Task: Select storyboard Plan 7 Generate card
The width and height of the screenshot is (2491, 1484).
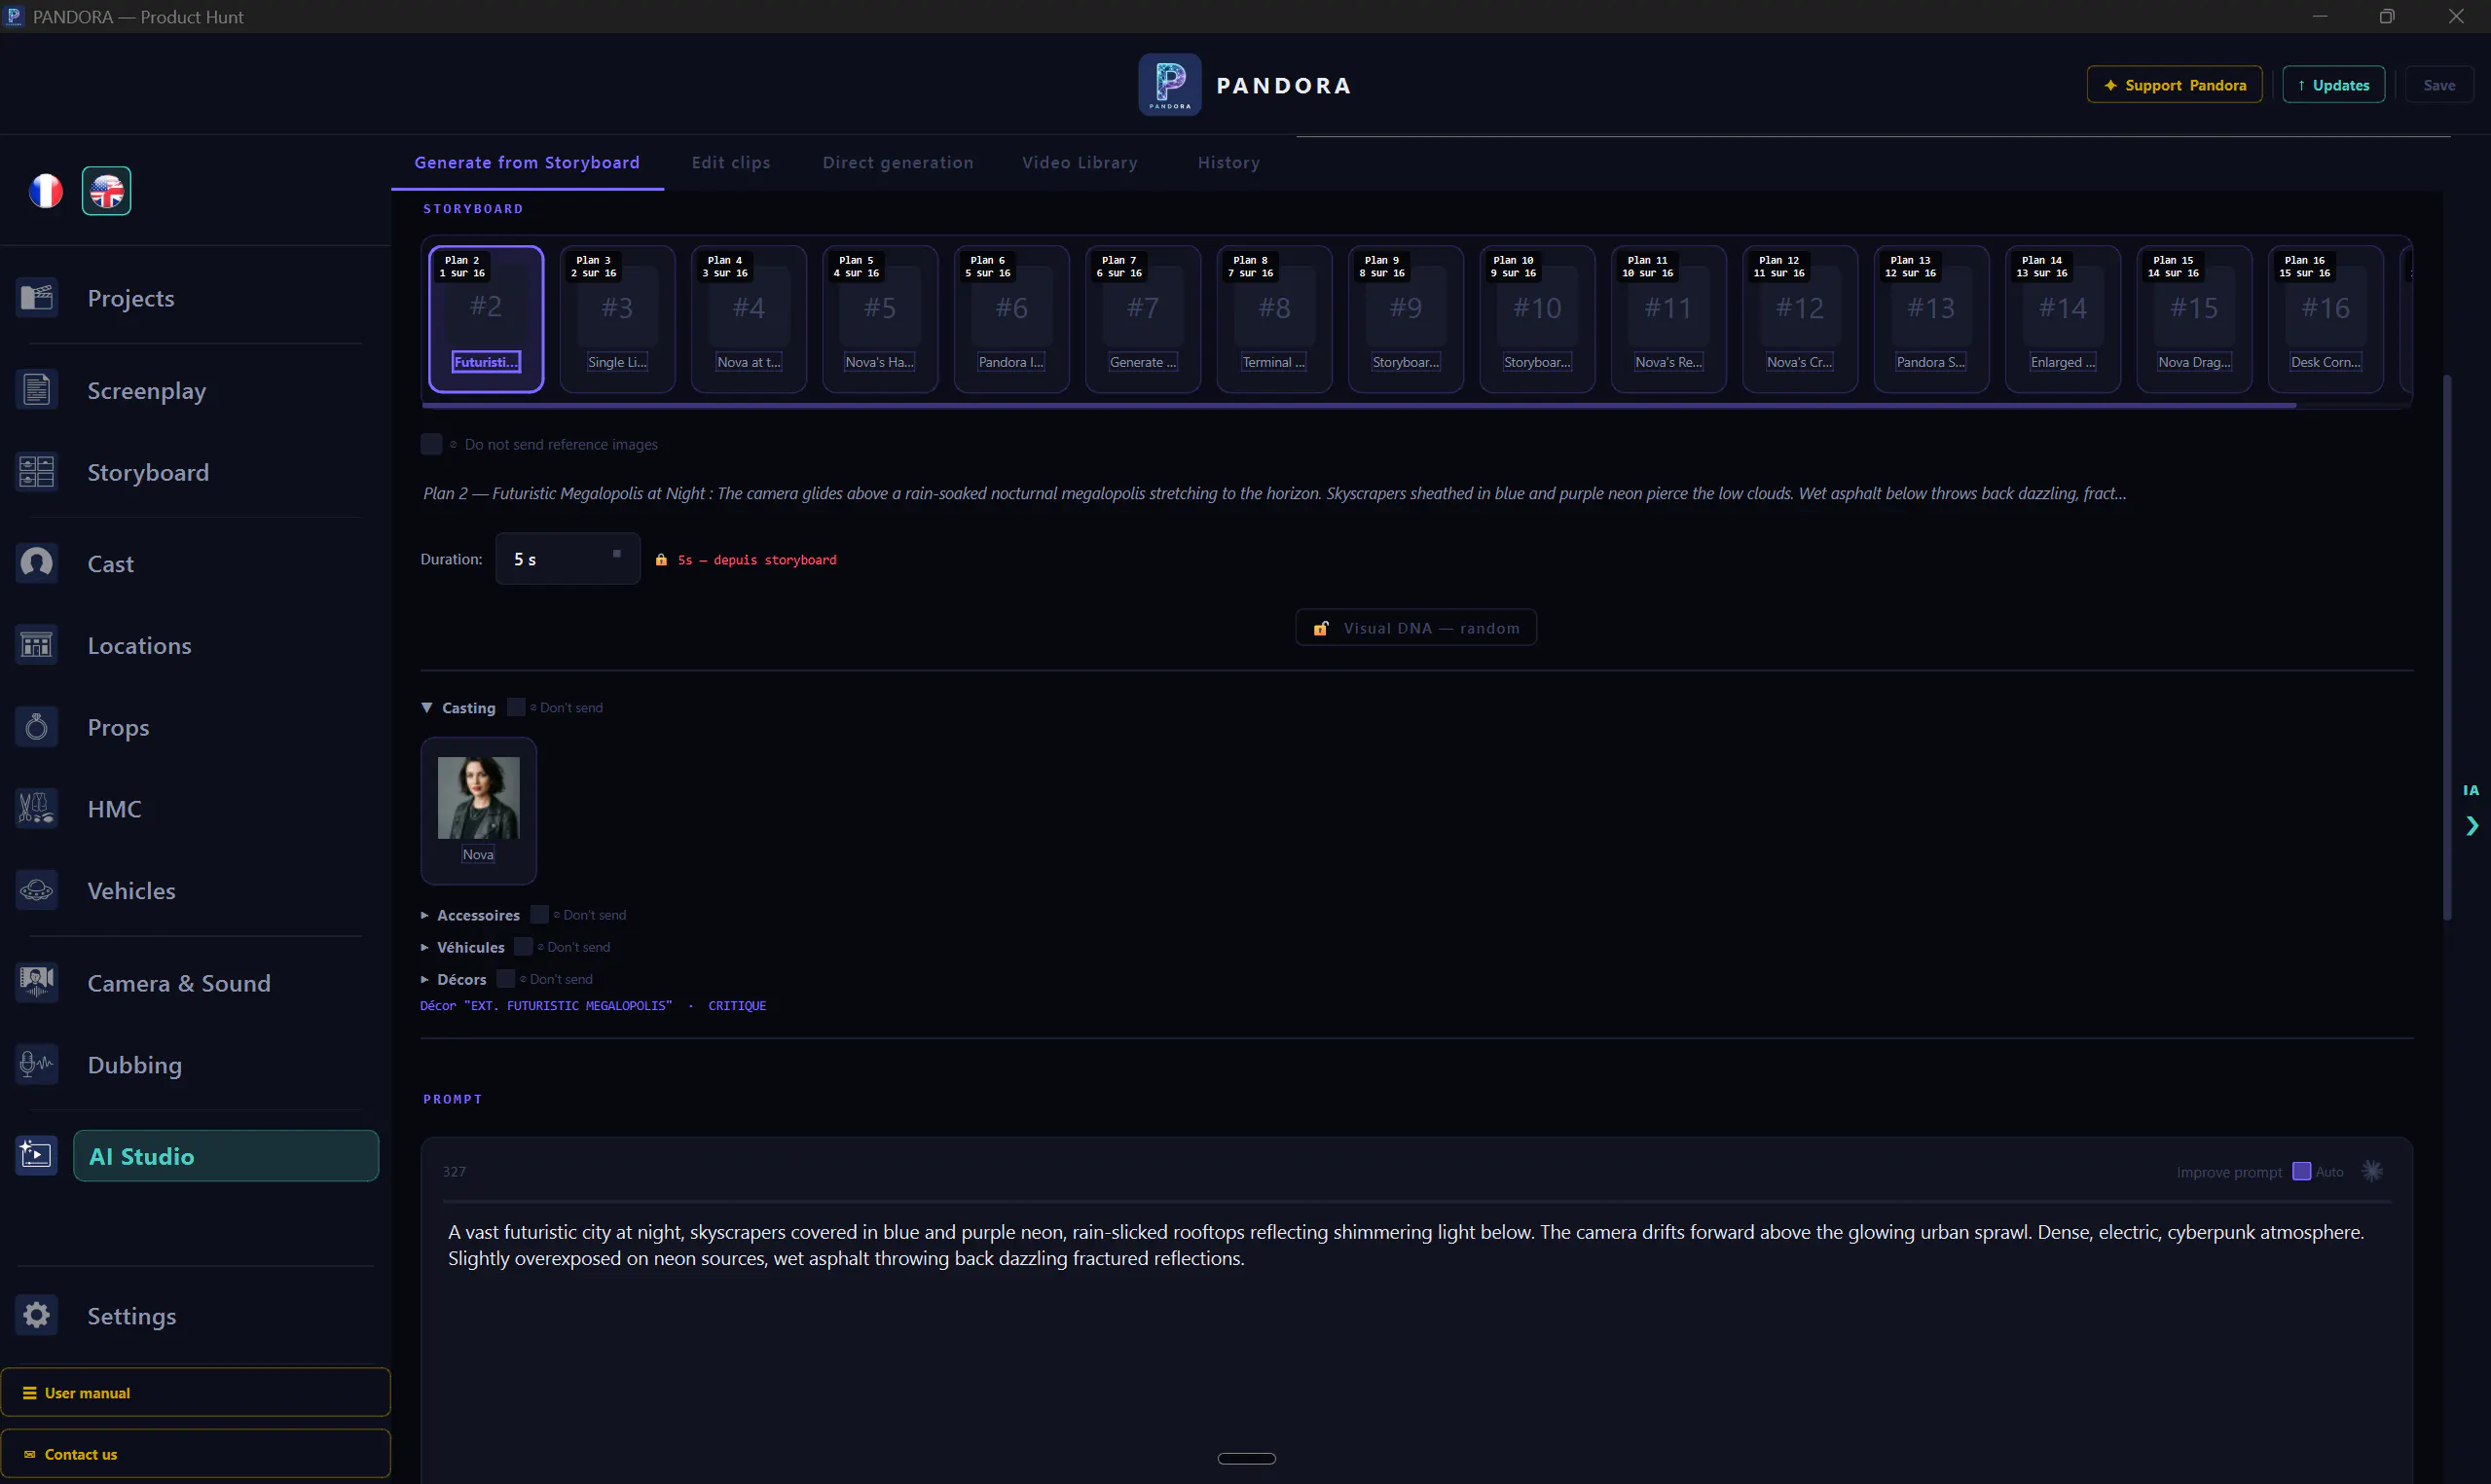Action: (x=1143, y=319)
